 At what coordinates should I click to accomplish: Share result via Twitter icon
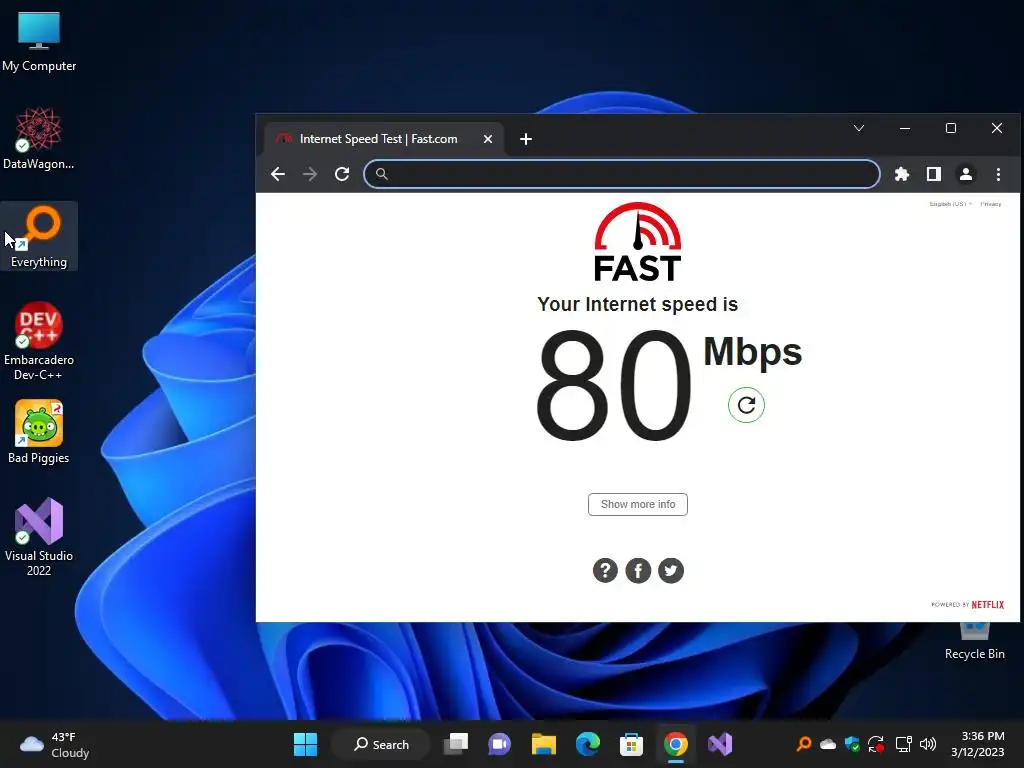pos(671,570)
